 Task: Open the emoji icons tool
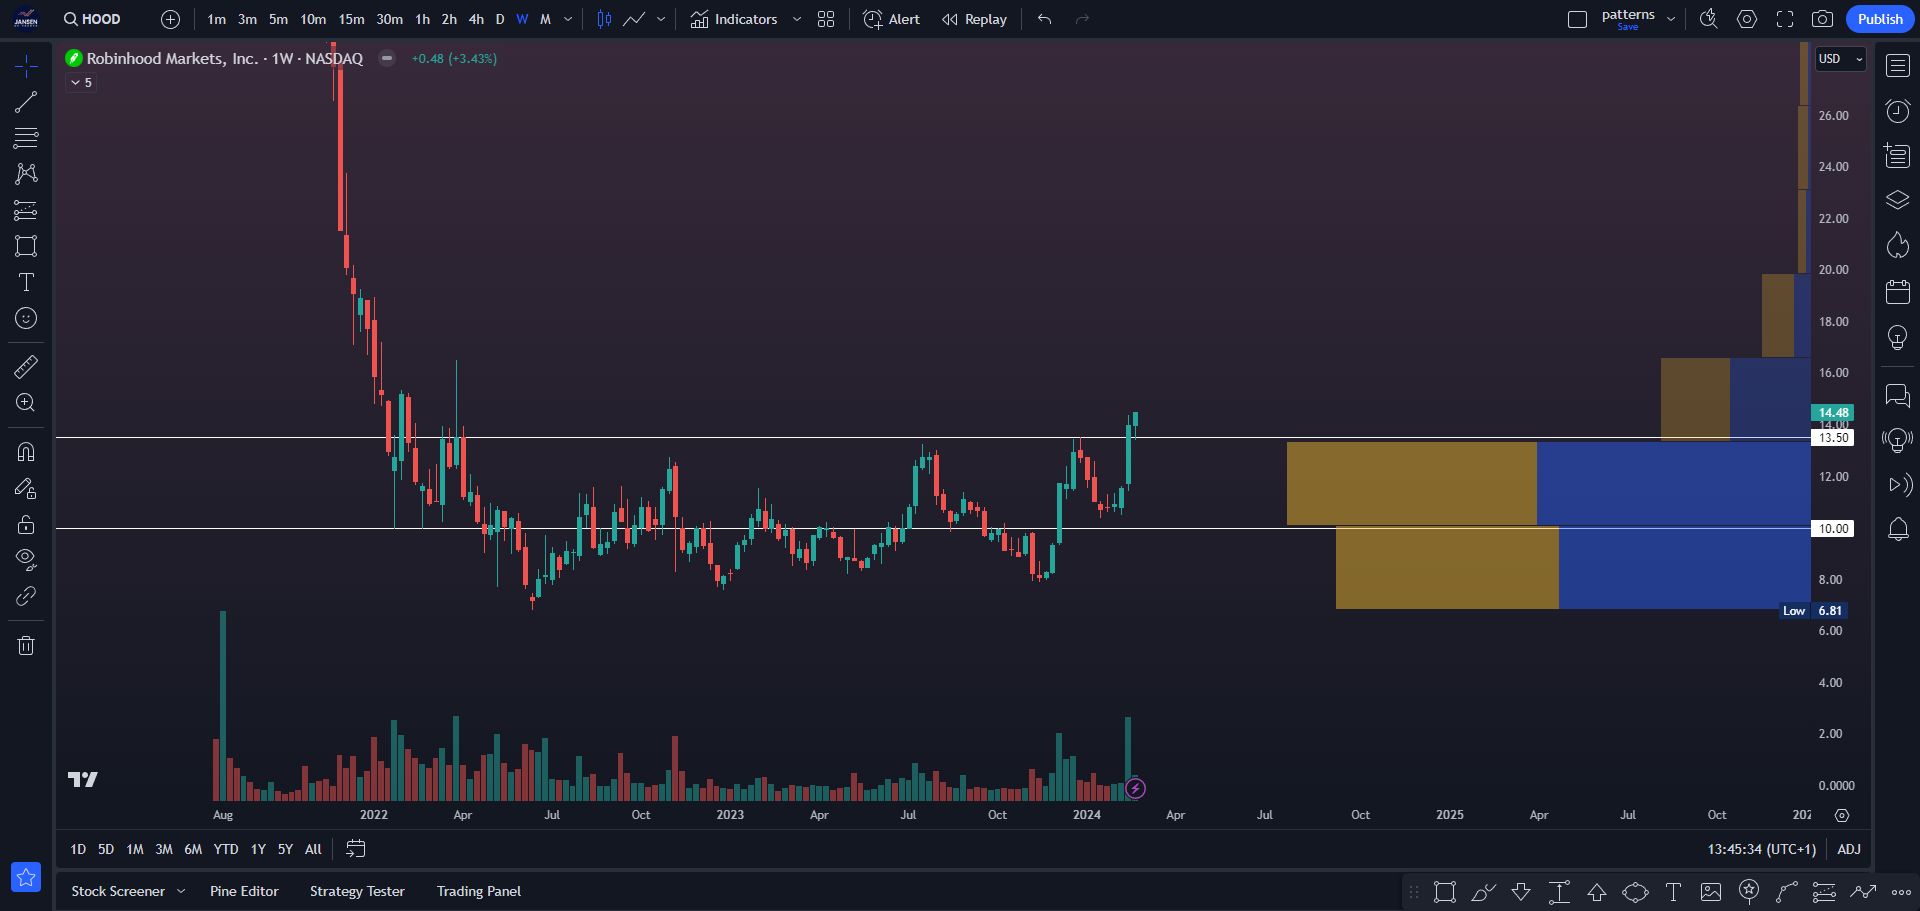point(26,318)
